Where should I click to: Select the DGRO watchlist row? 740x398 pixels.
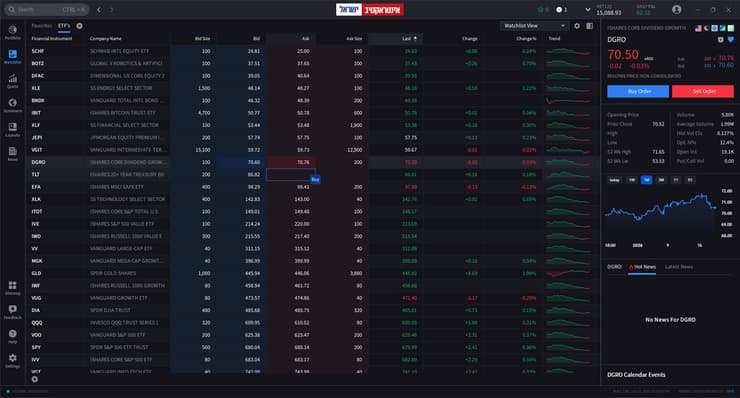tap(312, 162)
